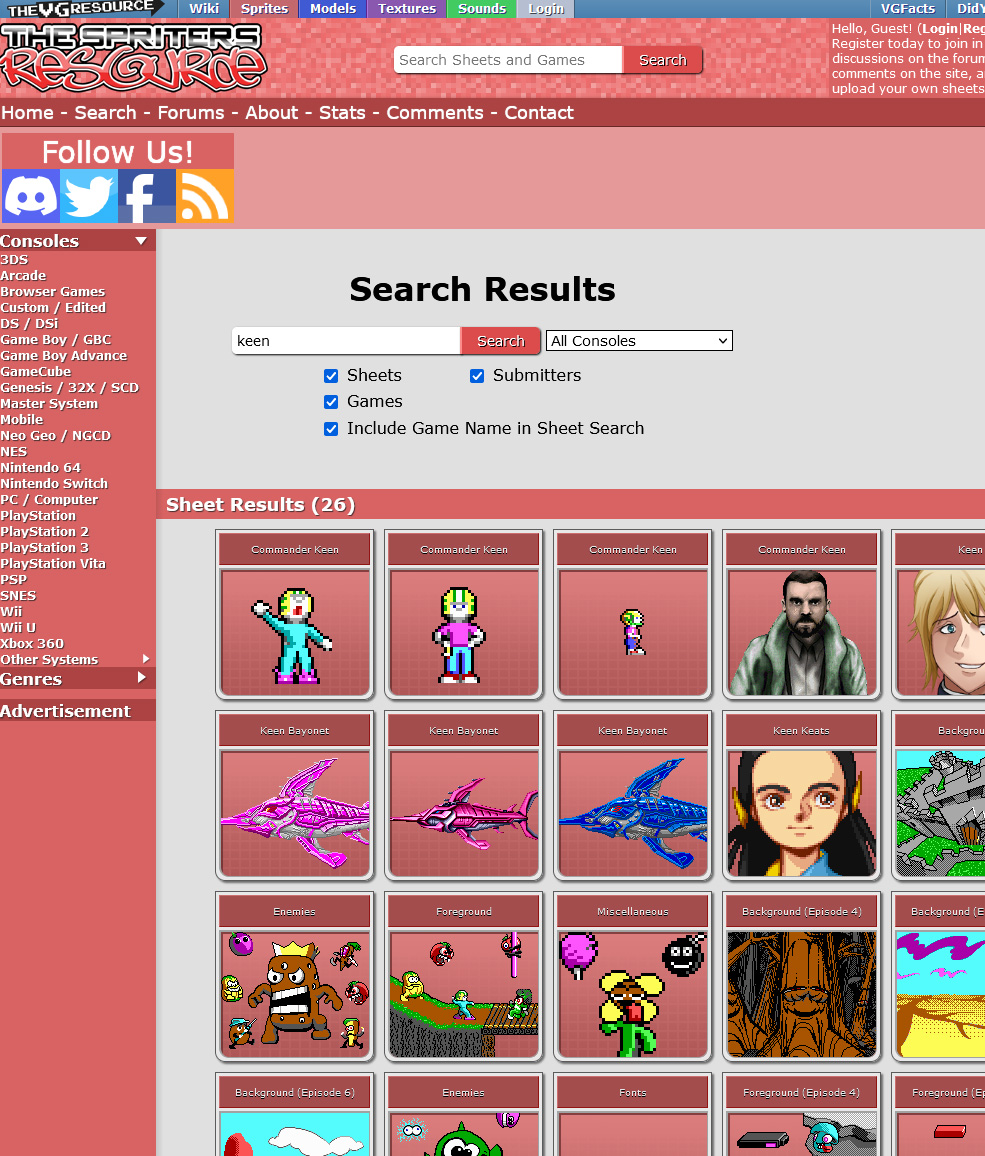Open the Nintendo Switch link
The height and width of the screenshot is (1156, 985).
[54, 484]
